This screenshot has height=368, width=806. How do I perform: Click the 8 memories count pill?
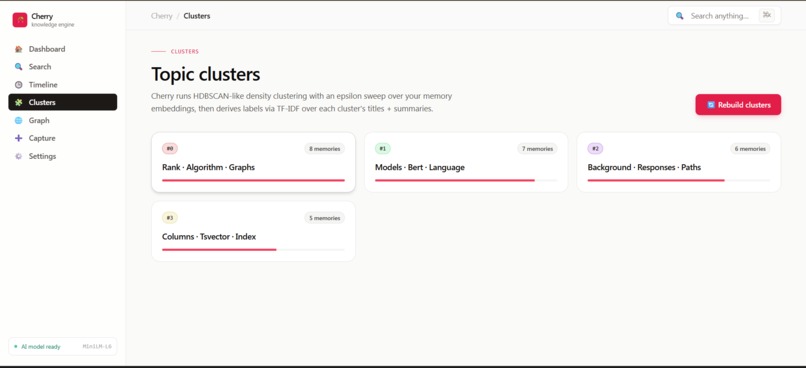324,149
